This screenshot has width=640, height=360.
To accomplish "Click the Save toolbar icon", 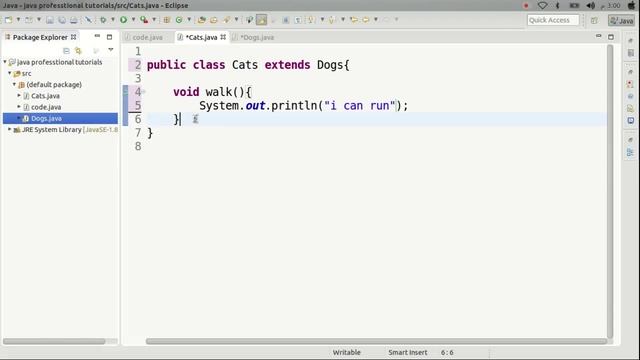I will coord(50,20).
